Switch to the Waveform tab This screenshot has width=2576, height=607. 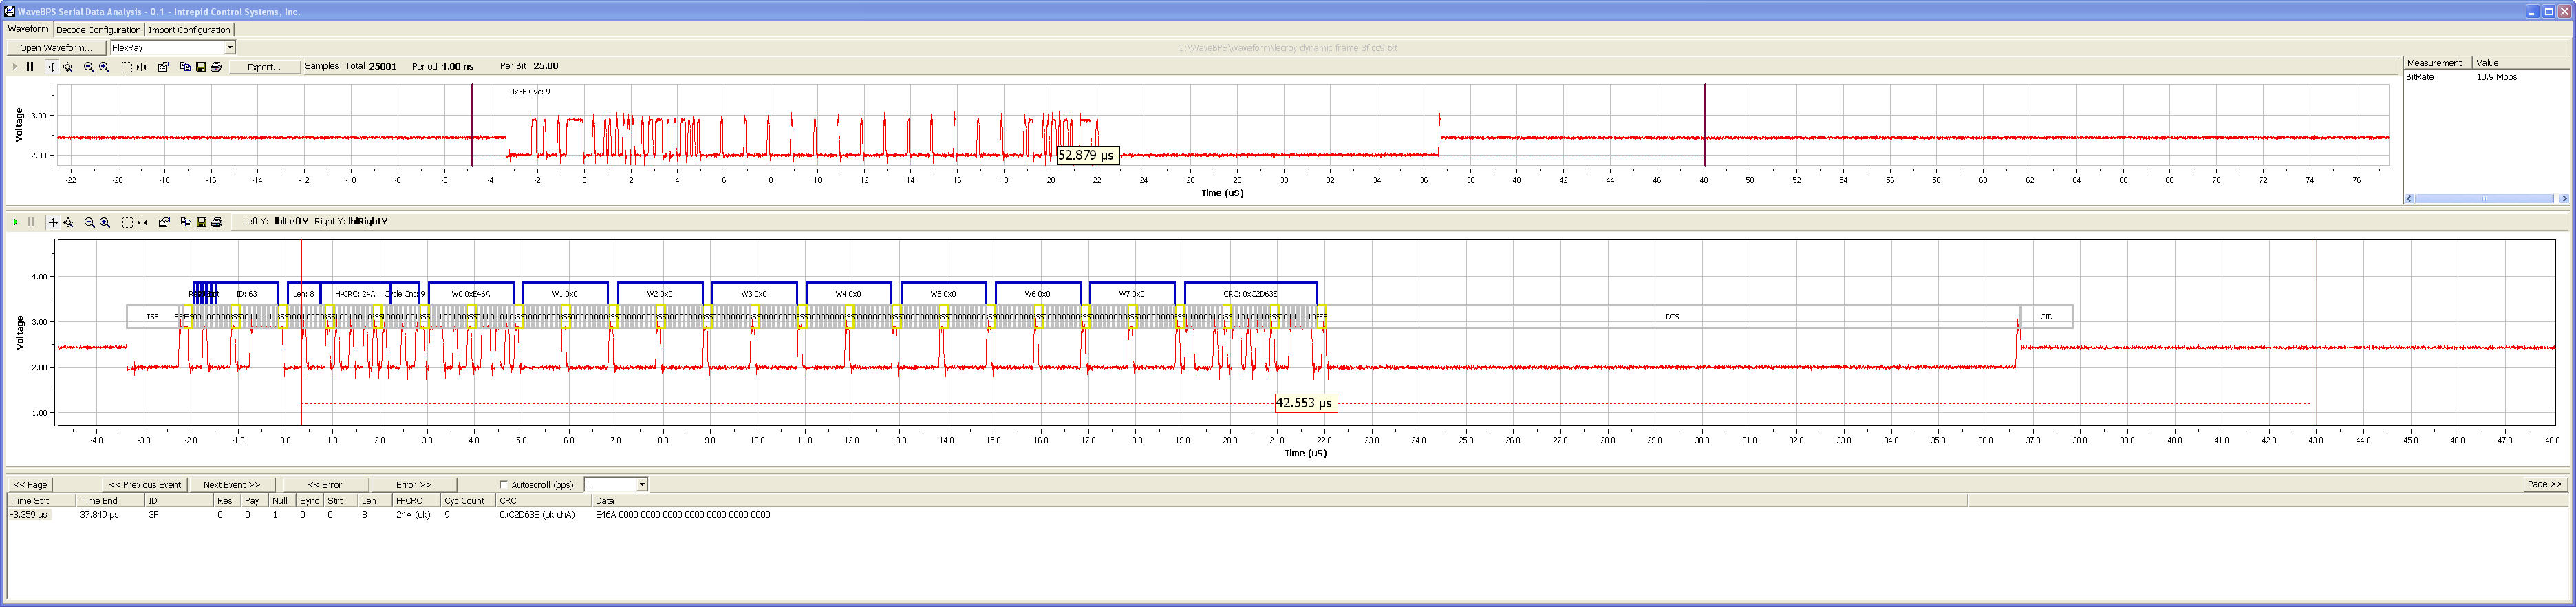pyautogui.click(x=28, y=29)
